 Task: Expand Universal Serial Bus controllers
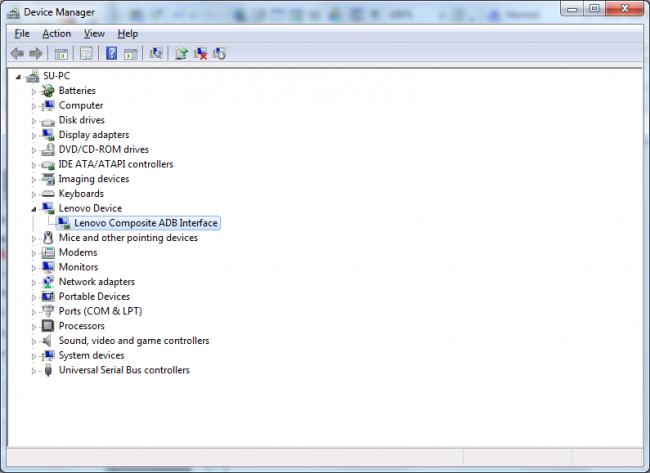34,371
